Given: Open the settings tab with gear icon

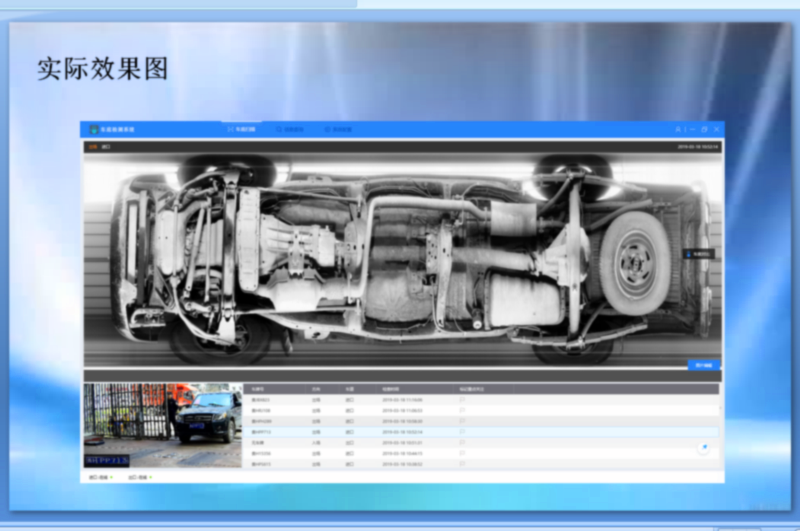Looking at the screenshot, I should (338, 130).
